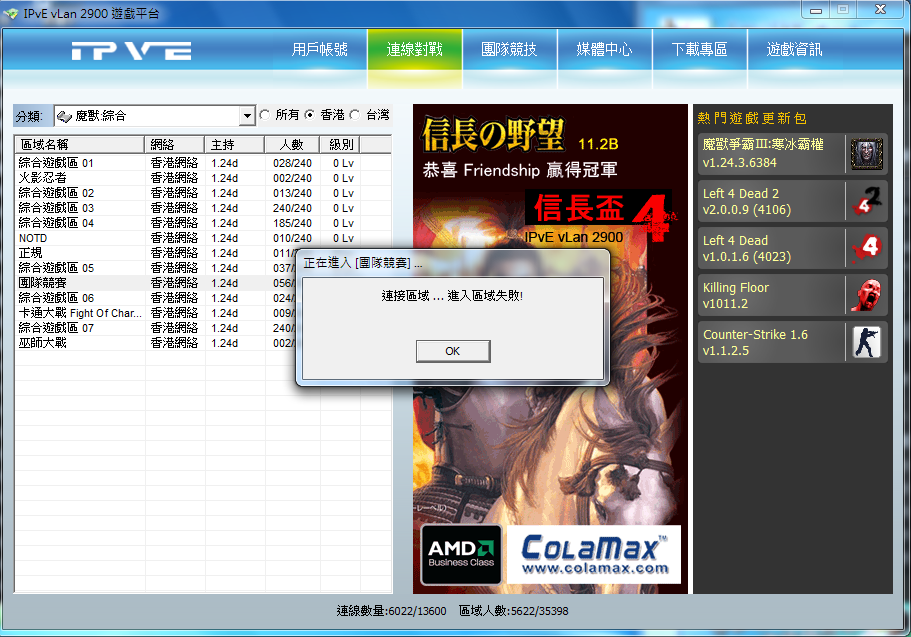Image resolution: width=911 pixels, height=637 pixels.
Task: Select the 正規 row
Action: coord(156,253)
